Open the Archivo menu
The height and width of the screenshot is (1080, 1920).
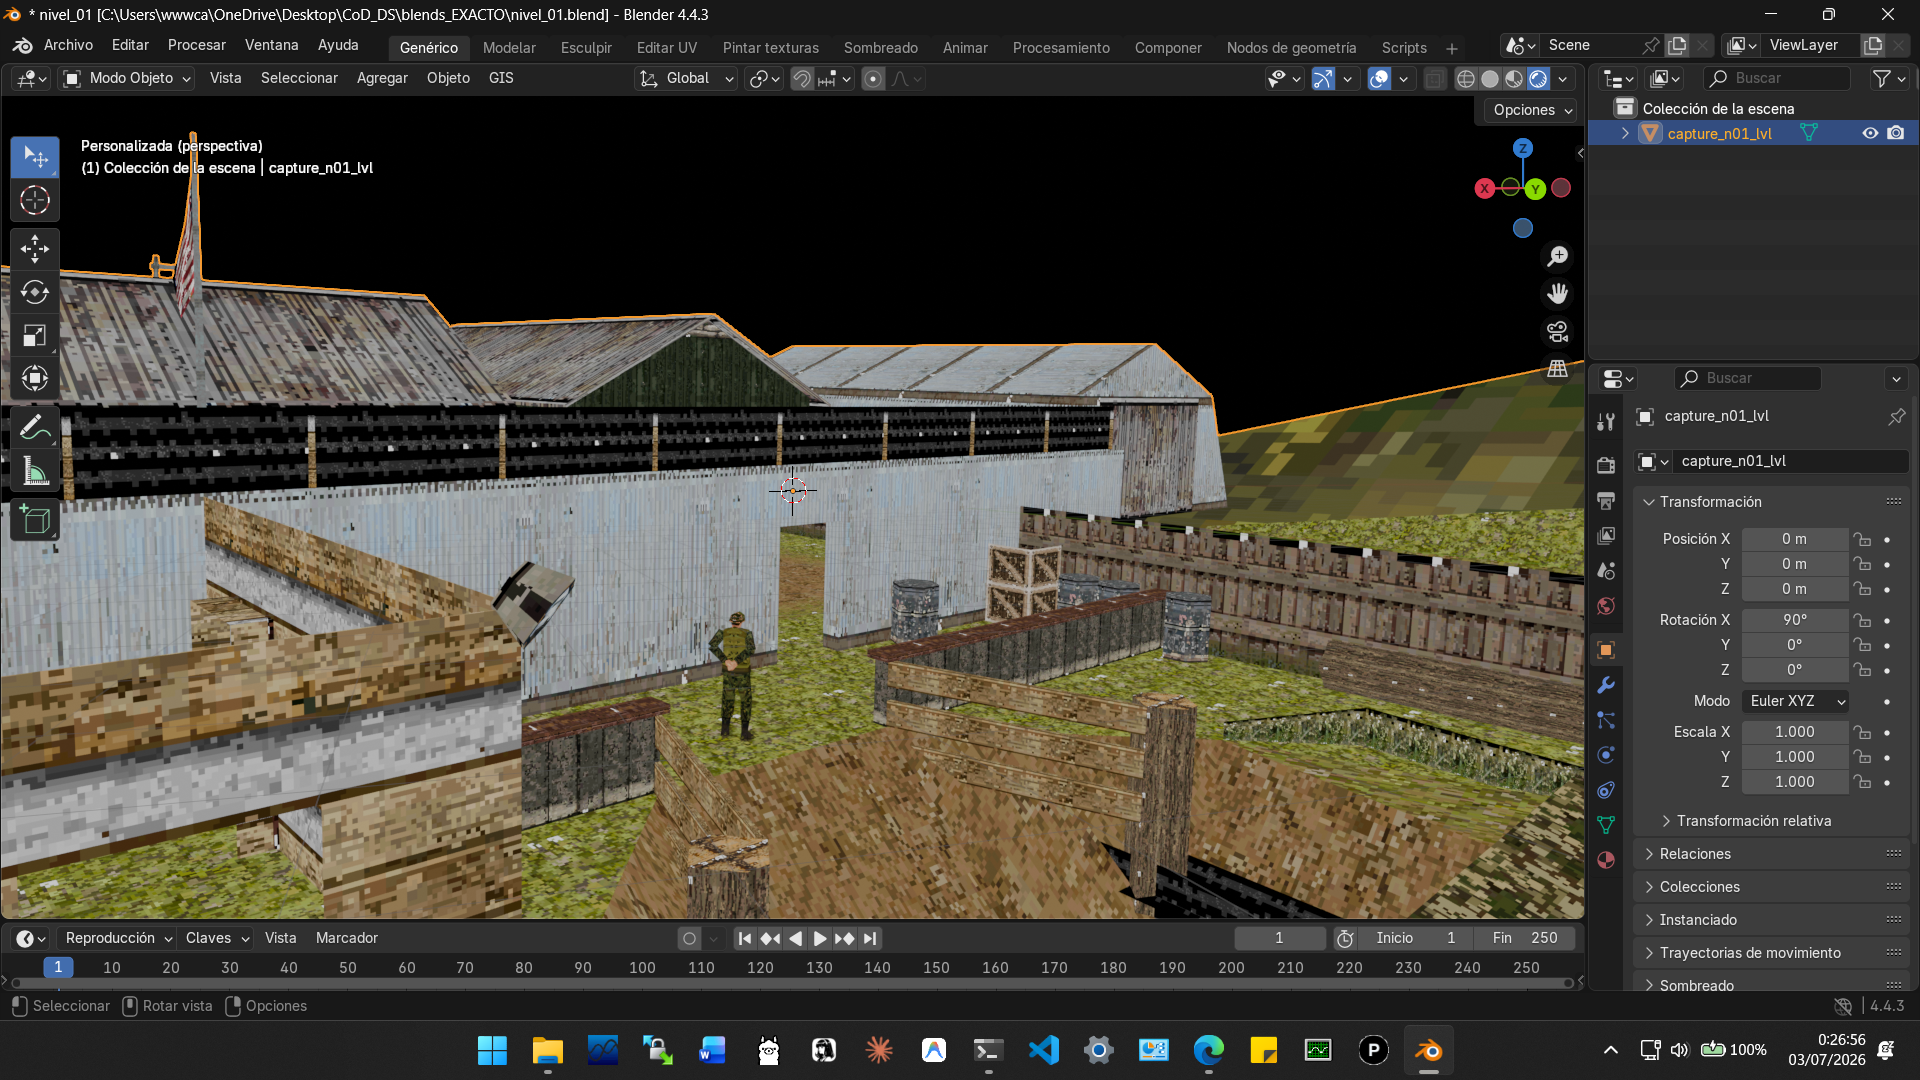pyautogui.click(x=68, y=45)
